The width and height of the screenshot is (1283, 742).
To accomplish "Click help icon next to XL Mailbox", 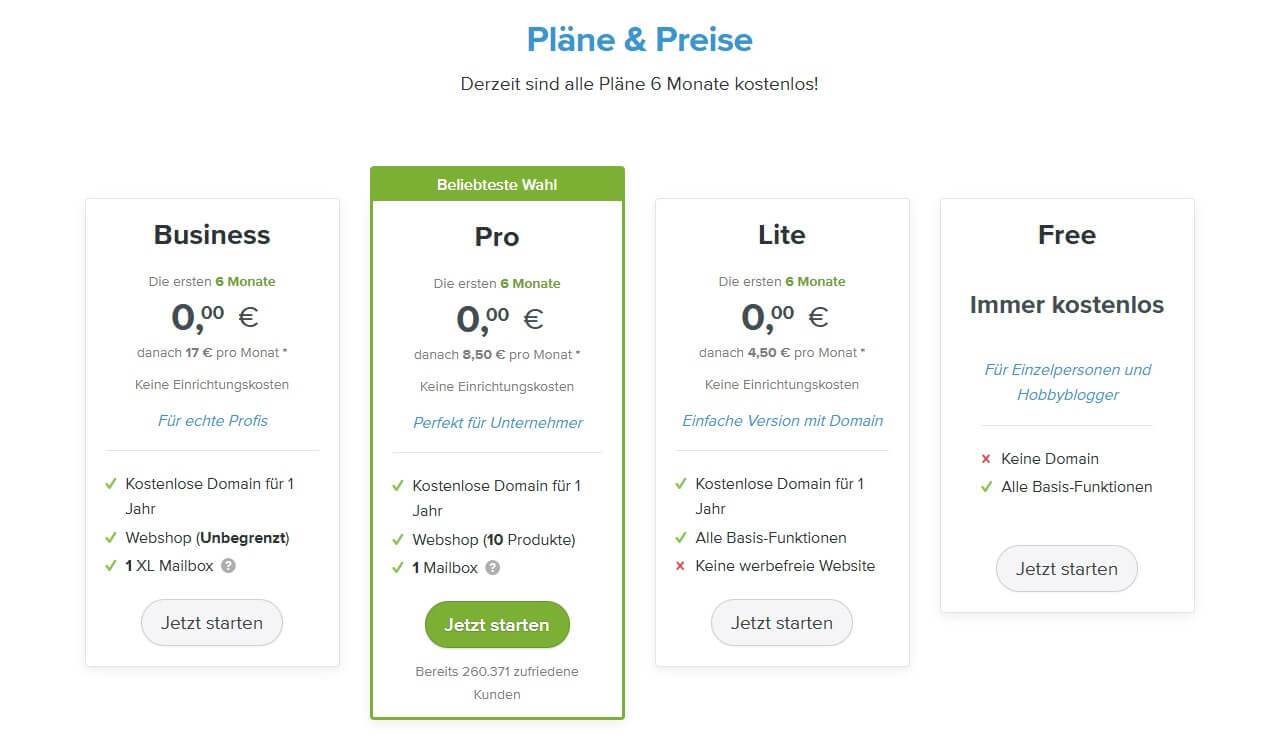I will (228, 566).
